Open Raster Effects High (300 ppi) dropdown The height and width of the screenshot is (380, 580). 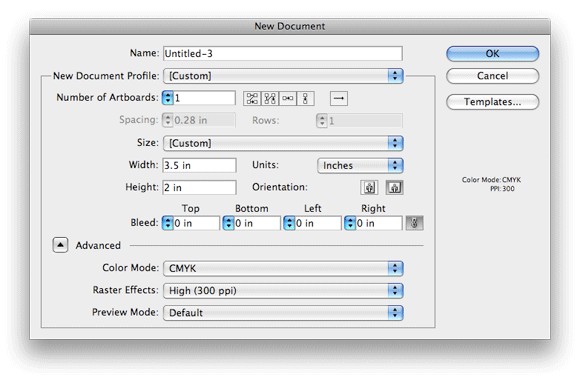click(x=283, y=290)
